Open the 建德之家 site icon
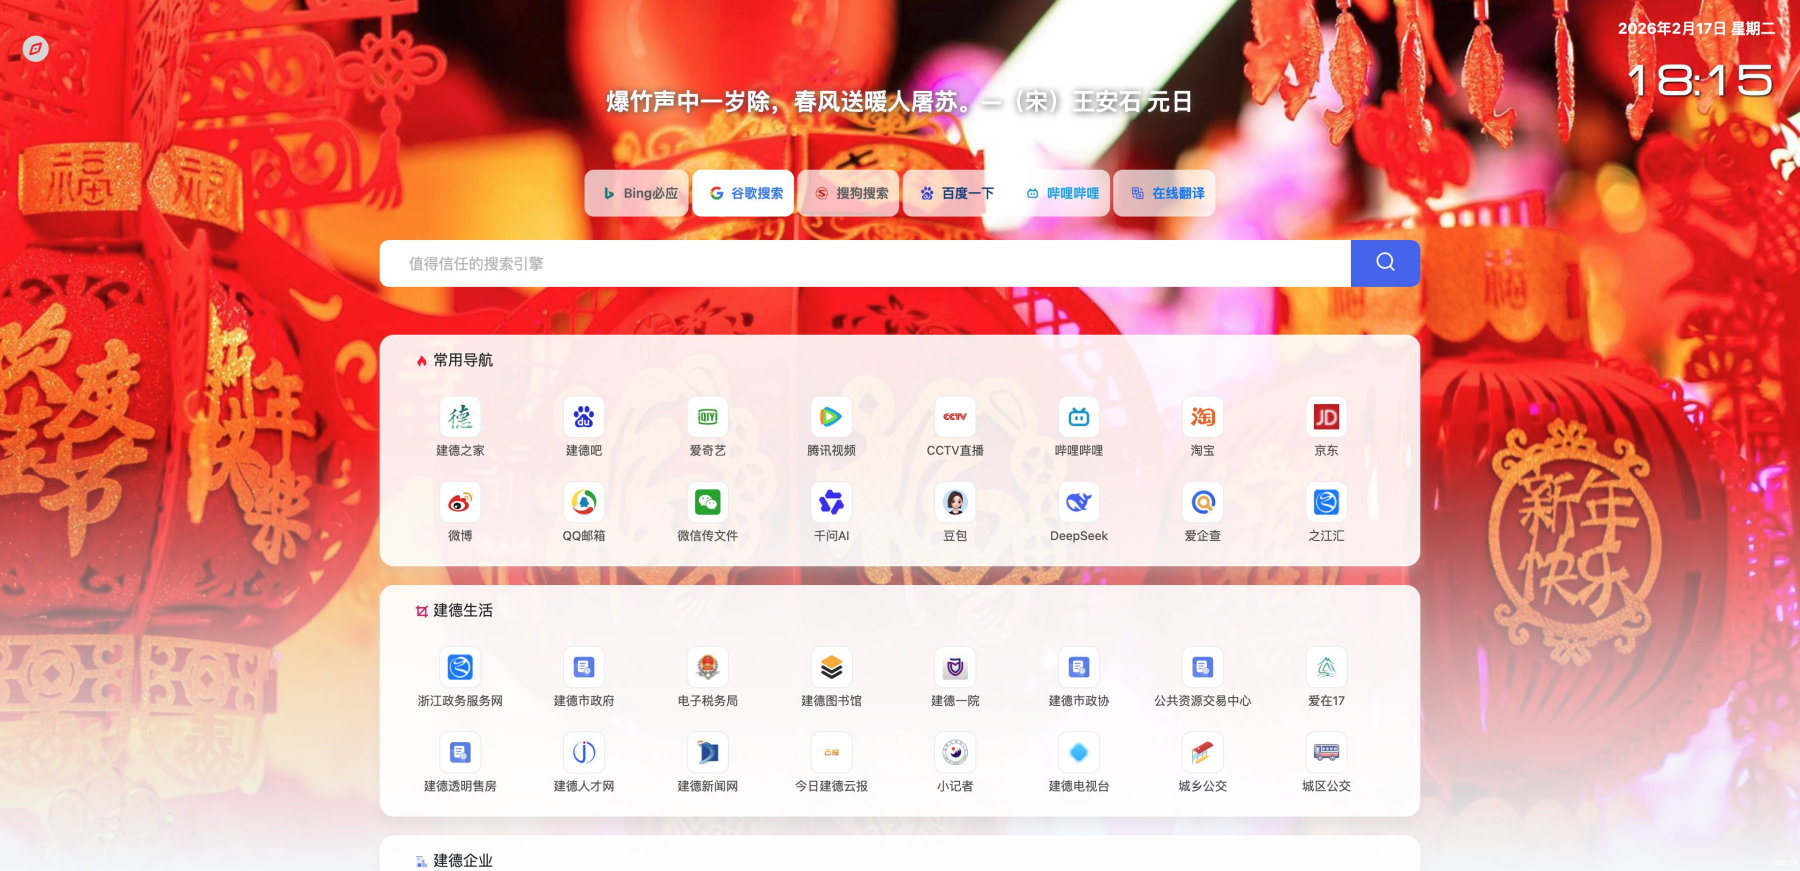Screen dimensions: 1800x871 pos(460,417)
